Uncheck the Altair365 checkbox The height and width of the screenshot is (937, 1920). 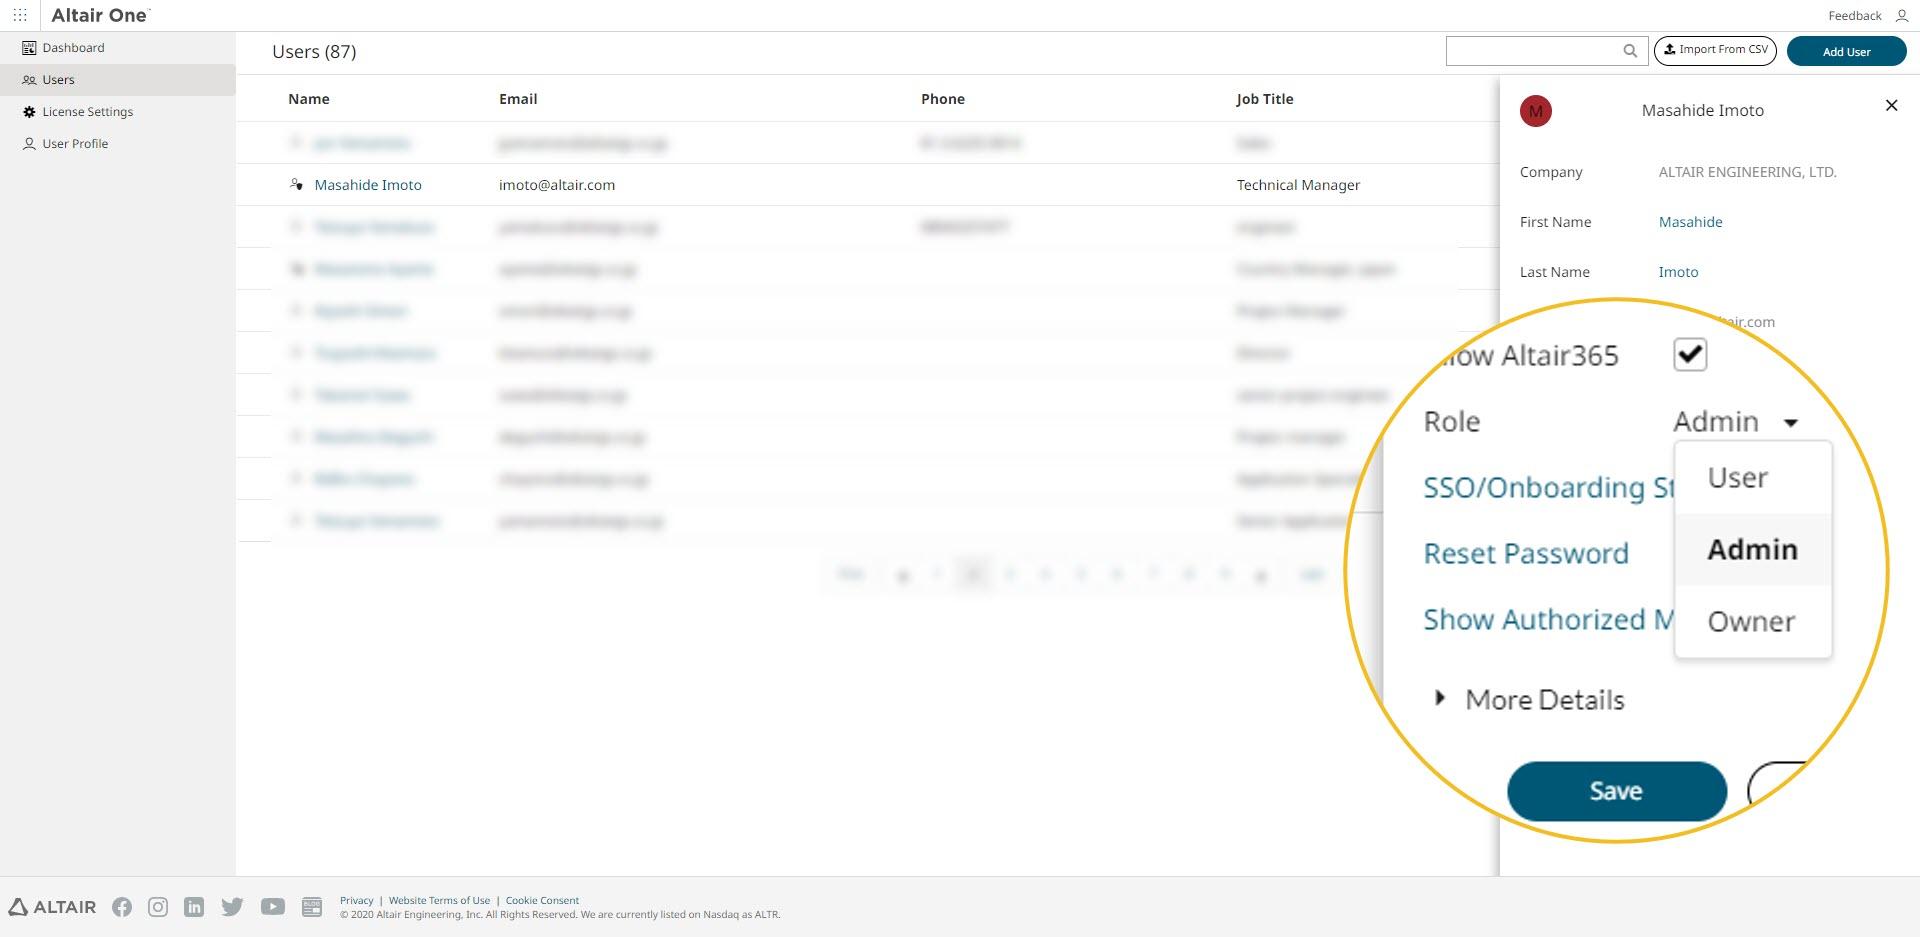(1689, 354)
